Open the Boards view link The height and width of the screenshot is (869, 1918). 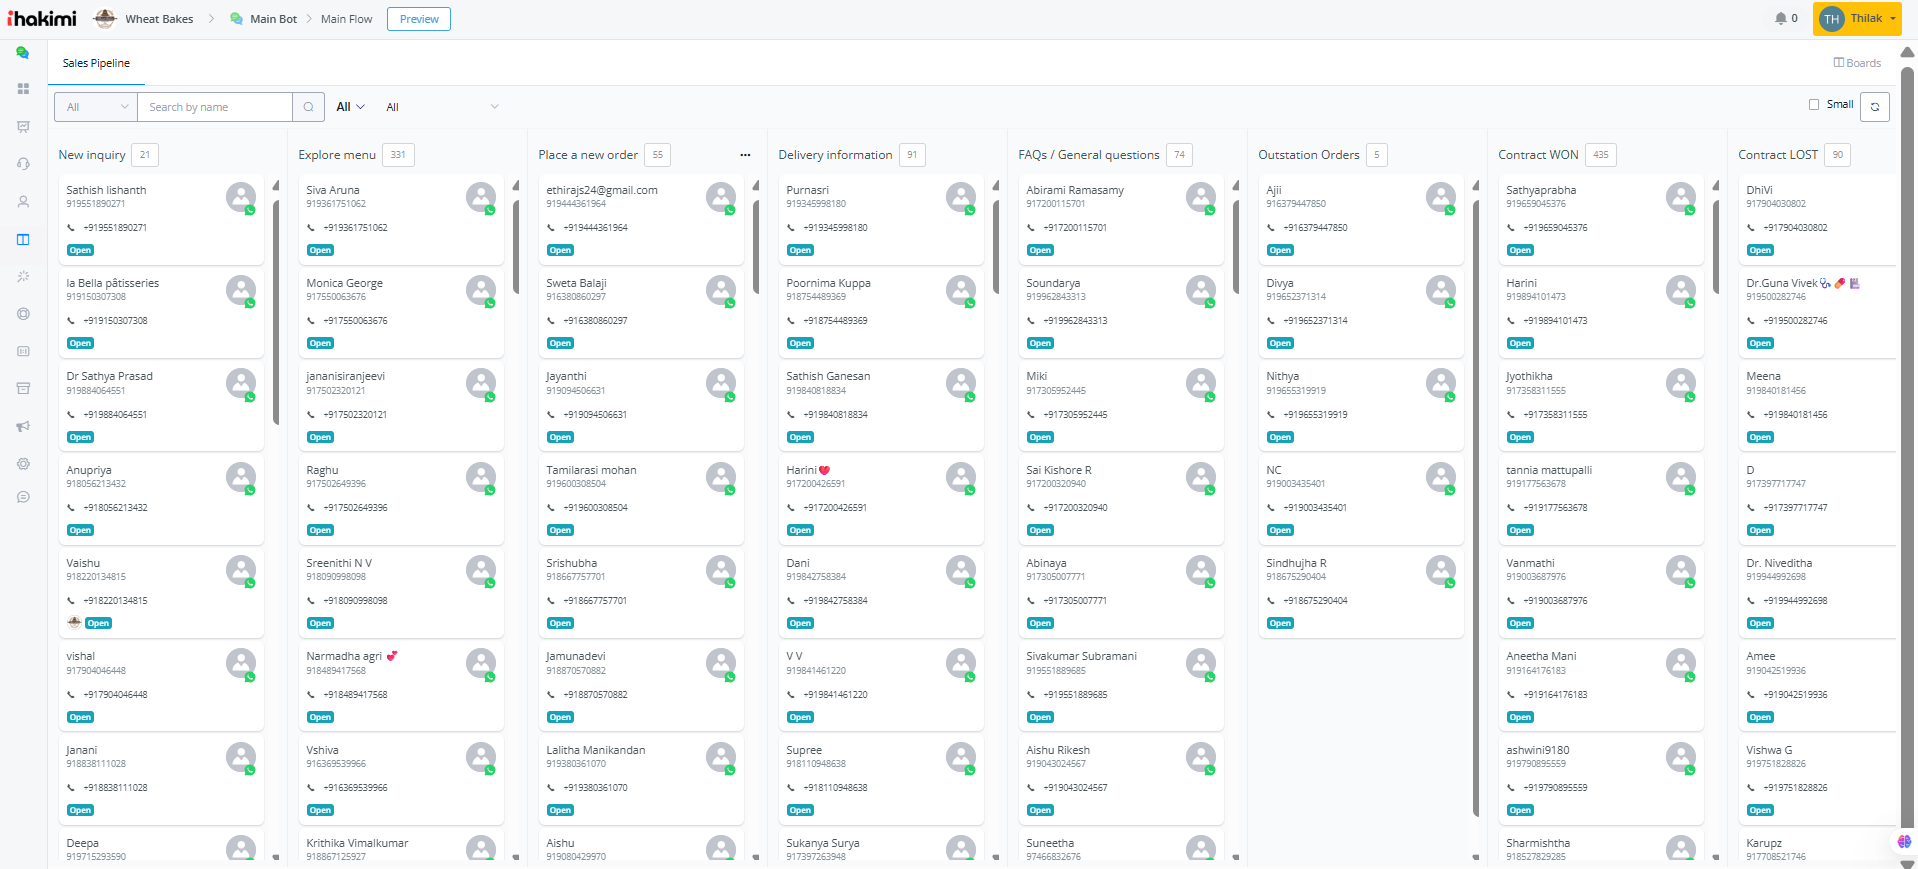[x=1857, y=63]
